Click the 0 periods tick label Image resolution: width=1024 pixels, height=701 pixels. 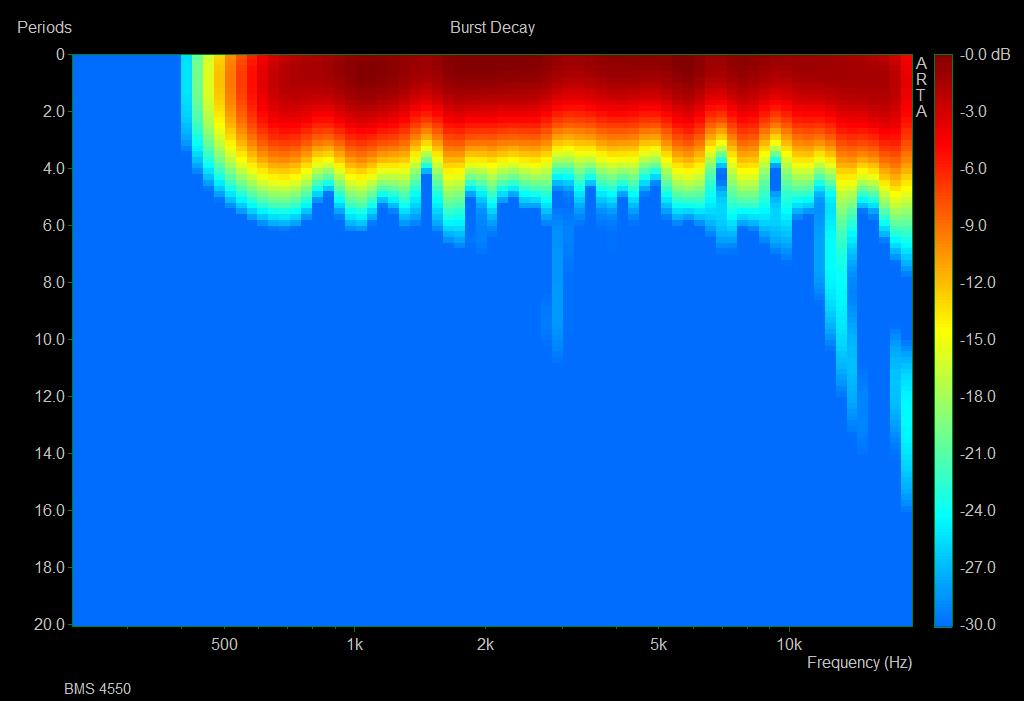(x=60, y=55)
